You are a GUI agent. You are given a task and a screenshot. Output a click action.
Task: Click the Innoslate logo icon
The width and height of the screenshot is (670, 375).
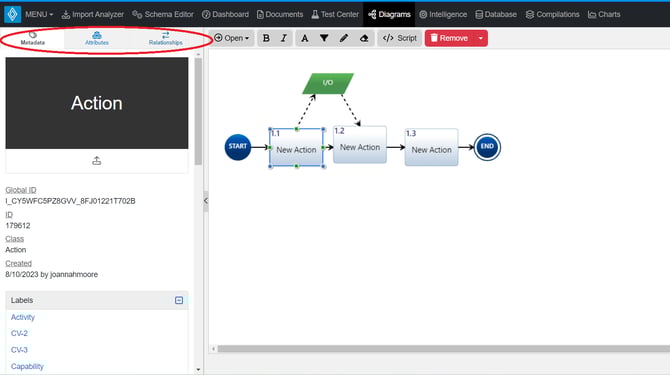point(12,14)
